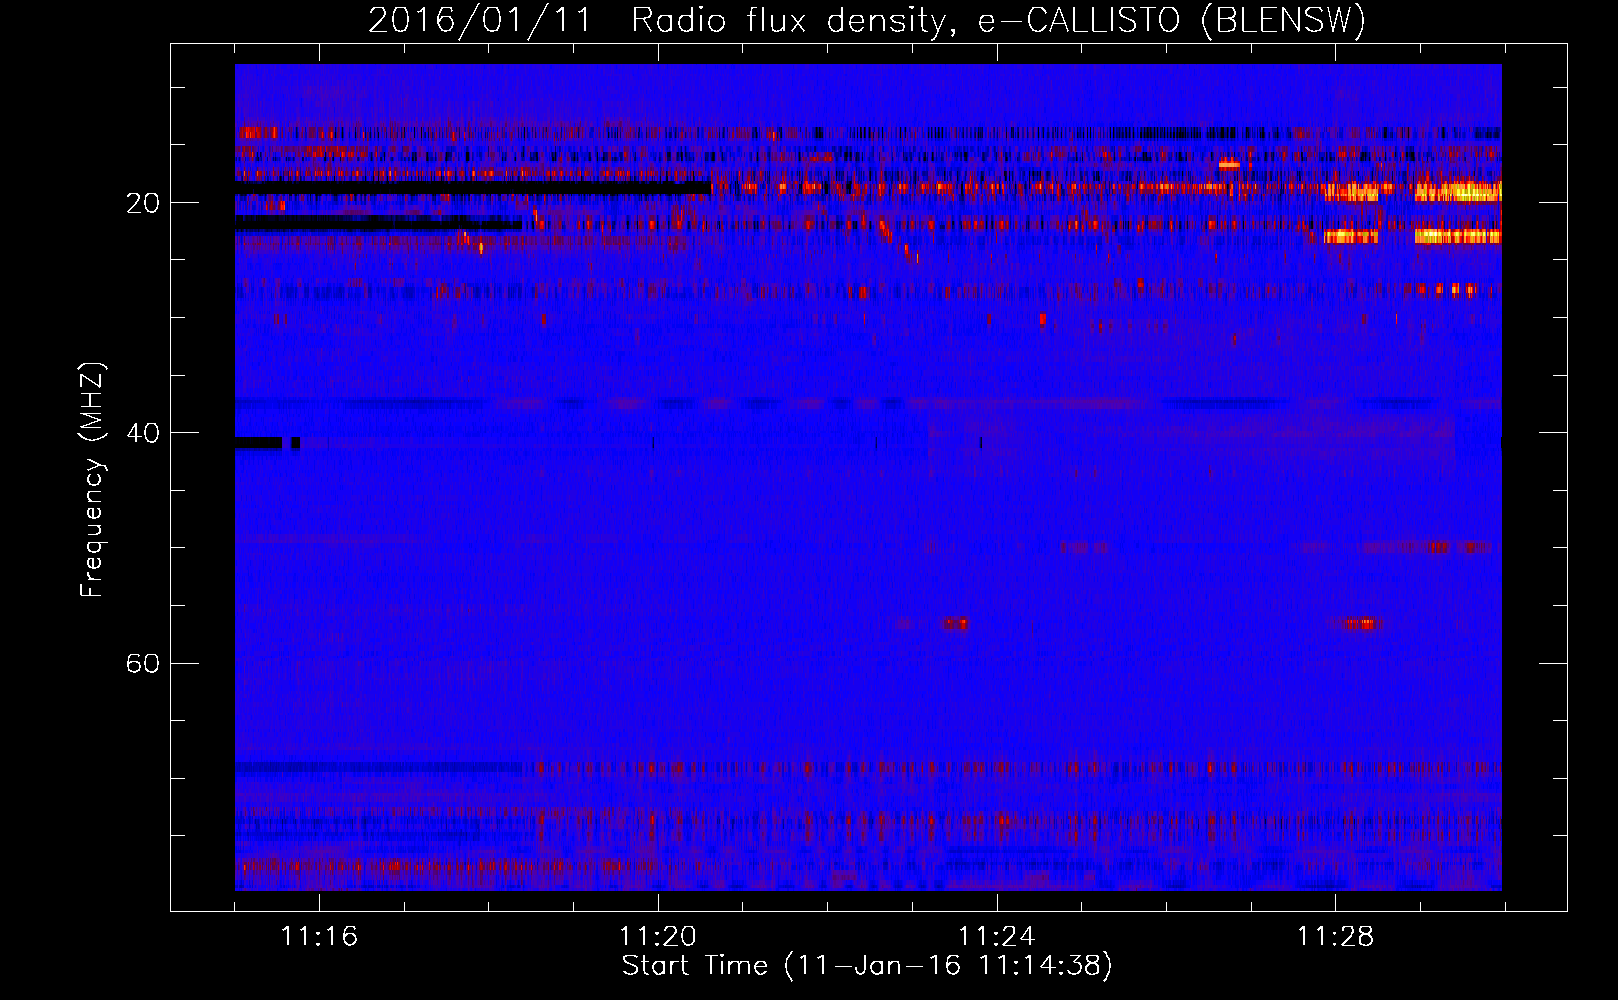
Task: Click the 'Start Time (11-Jan-16 11:14:38)' axis label
Action: click(x=867, y=966)
